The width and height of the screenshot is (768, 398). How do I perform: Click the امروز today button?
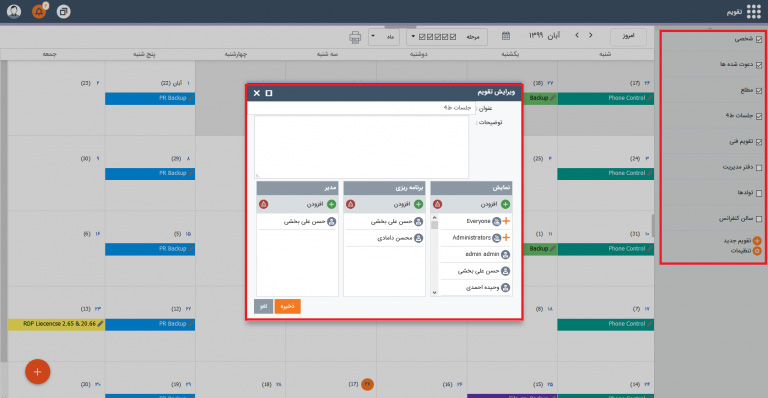pyautogui.click(x=628, y=36)
